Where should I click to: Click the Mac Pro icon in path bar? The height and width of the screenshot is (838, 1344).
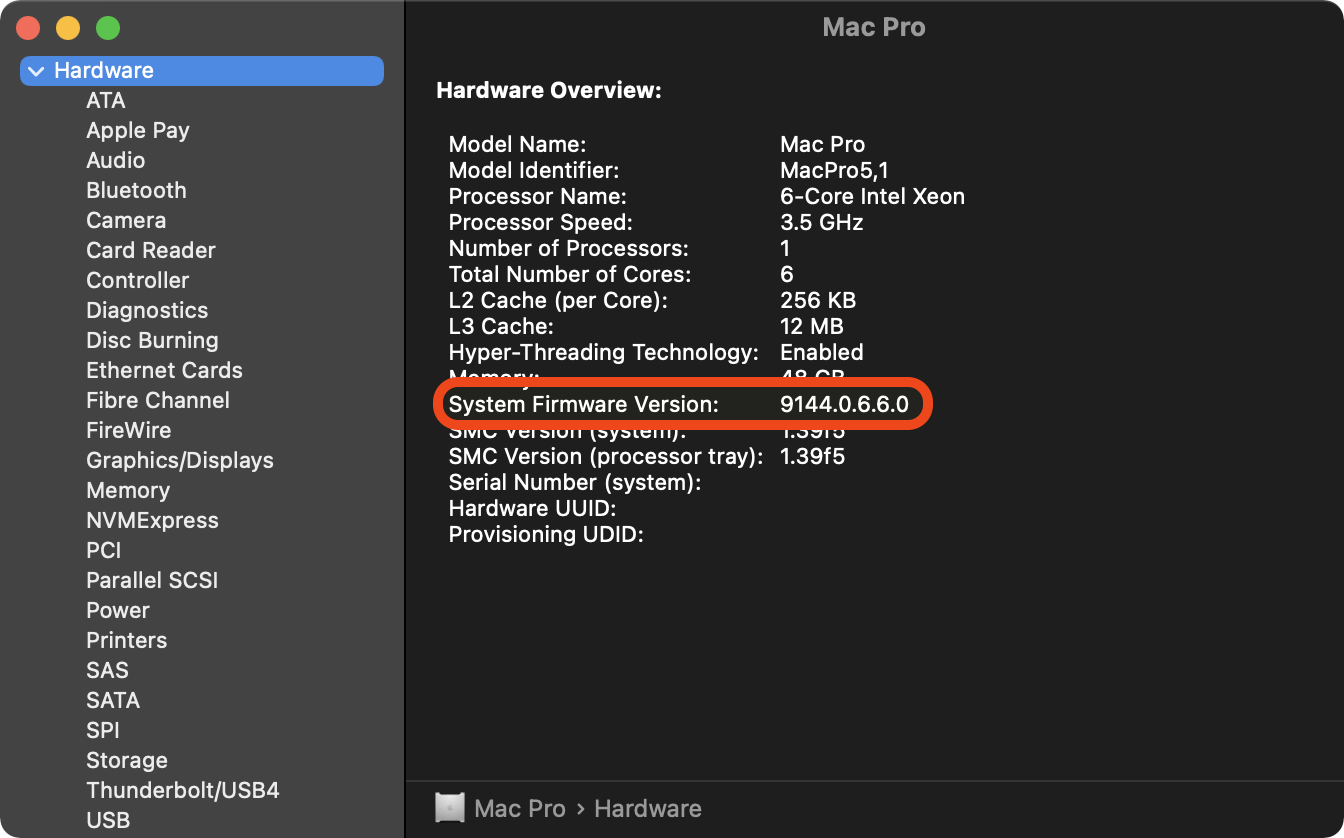(450, 808)
